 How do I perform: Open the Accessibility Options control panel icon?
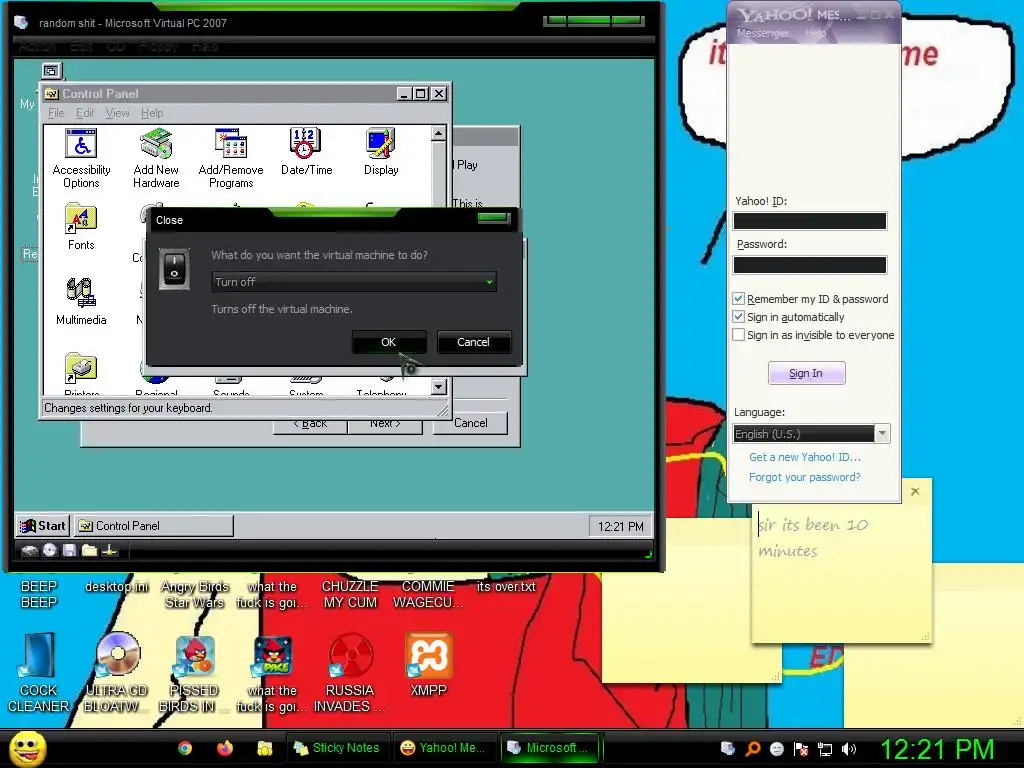coord(81,159)
